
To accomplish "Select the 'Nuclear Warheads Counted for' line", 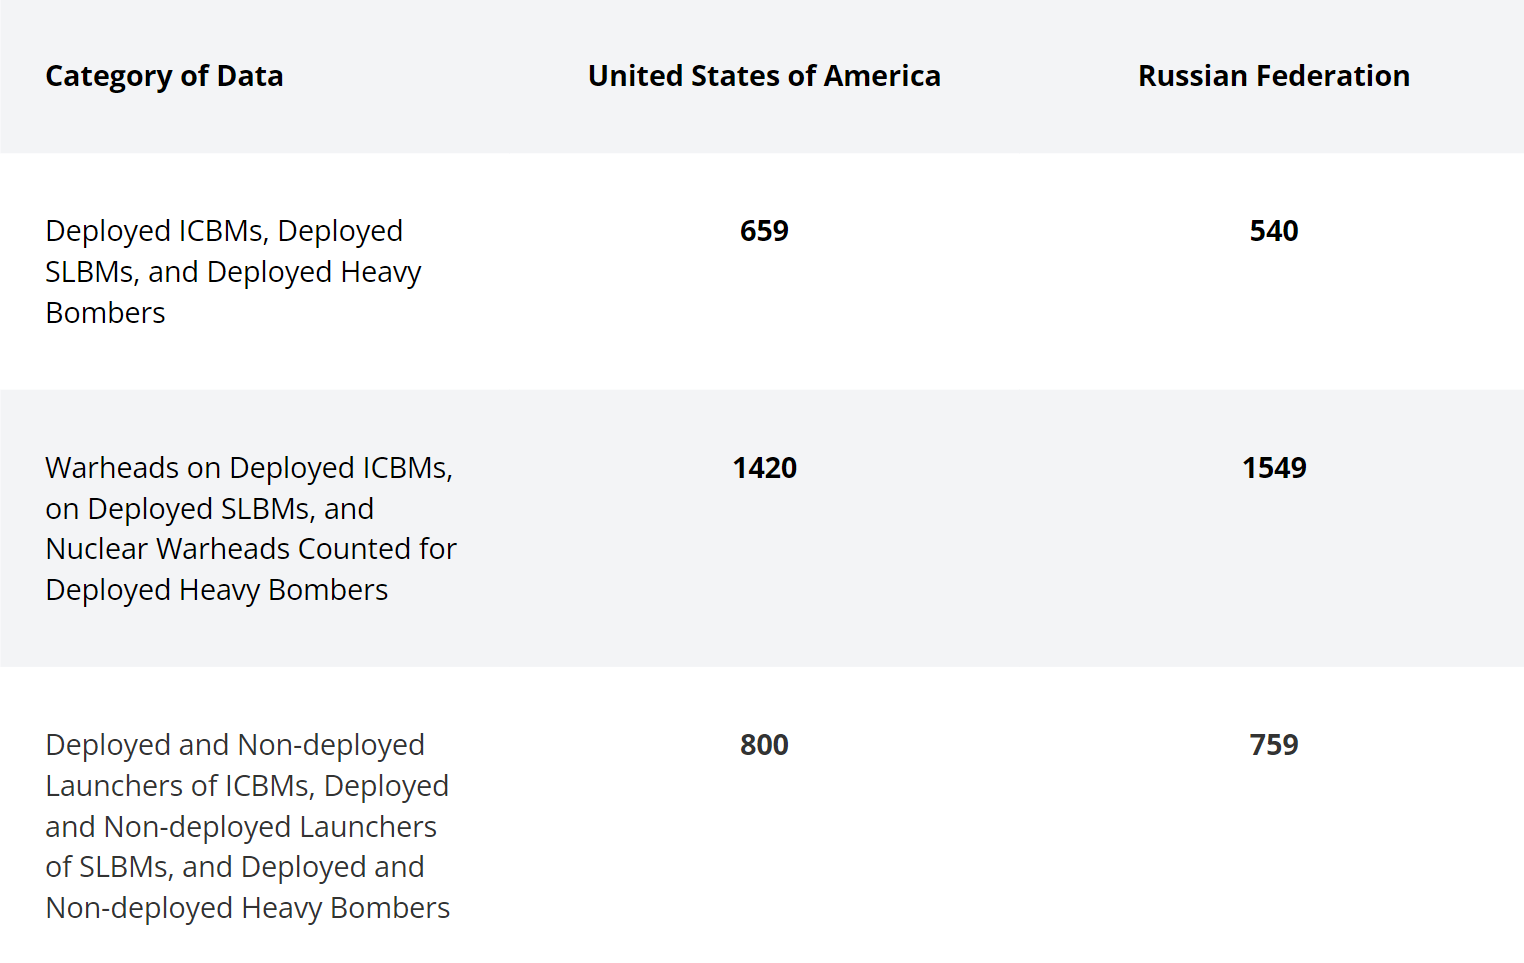I will [x=251, y=549].
